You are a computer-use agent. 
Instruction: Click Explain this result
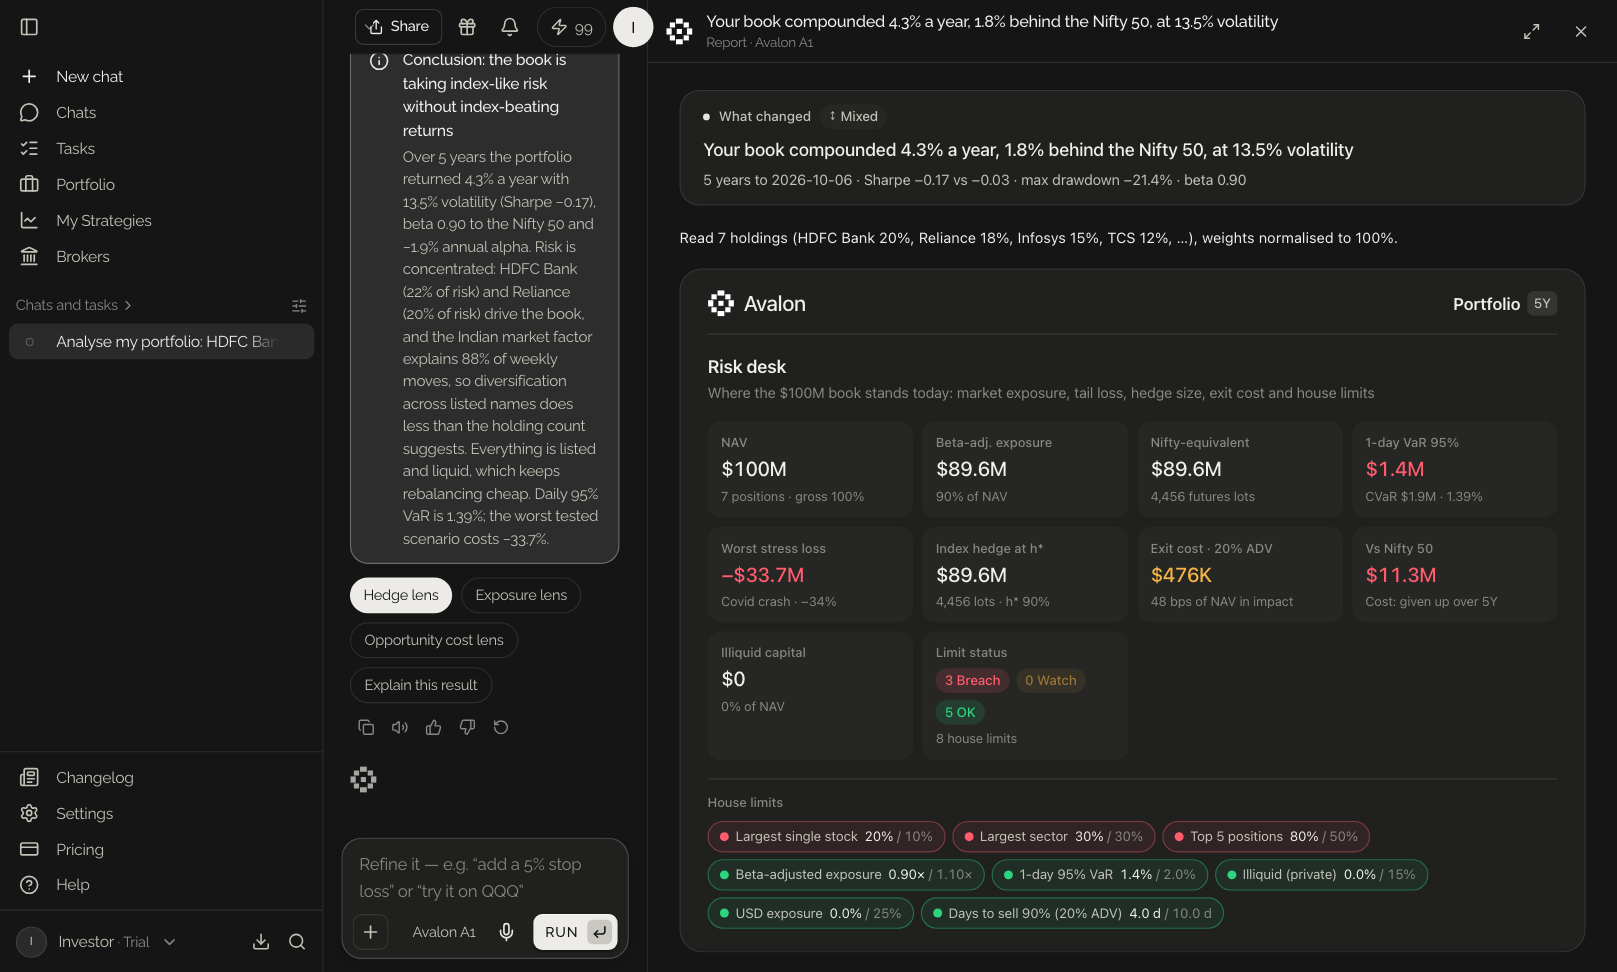tap(421, 686)
